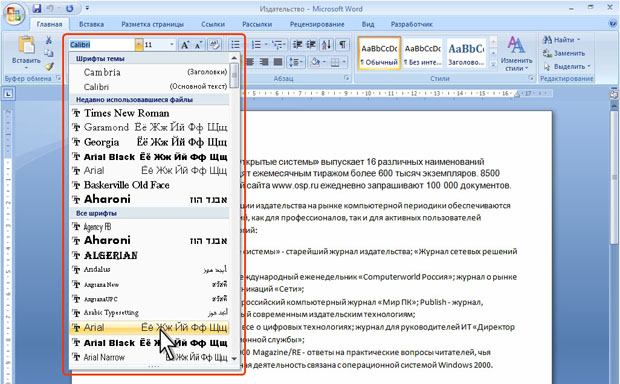Click the tab selector box left of ruler
The height and width of the screenshot is (384, 620).
pos(8,94)
